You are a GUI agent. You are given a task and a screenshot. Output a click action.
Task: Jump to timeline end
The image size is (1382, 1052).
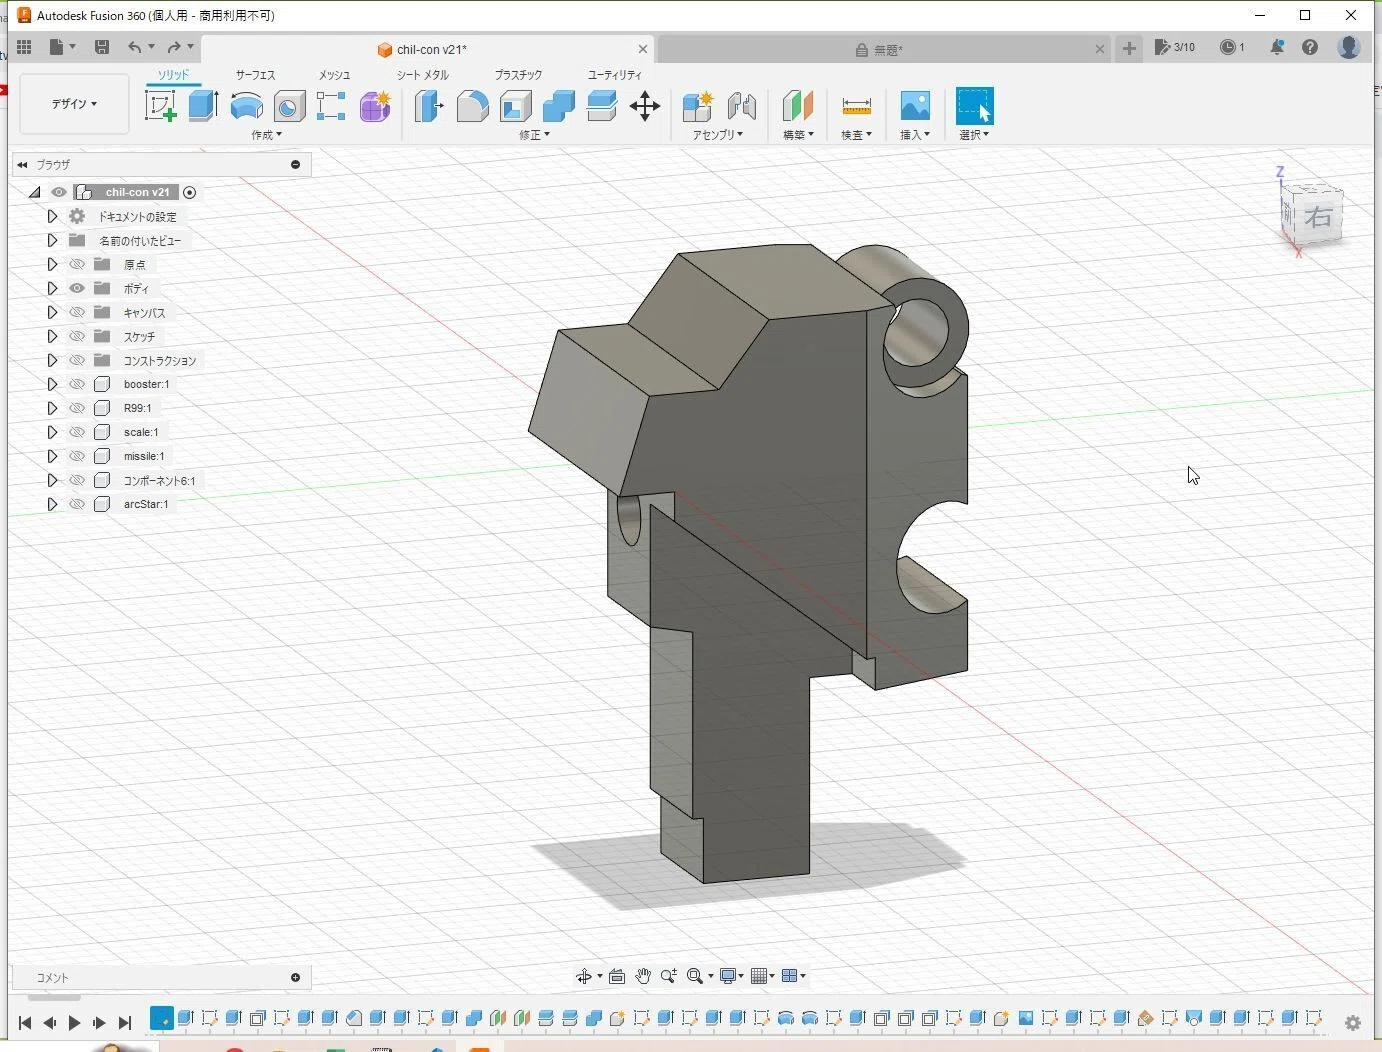point(124,1023)
